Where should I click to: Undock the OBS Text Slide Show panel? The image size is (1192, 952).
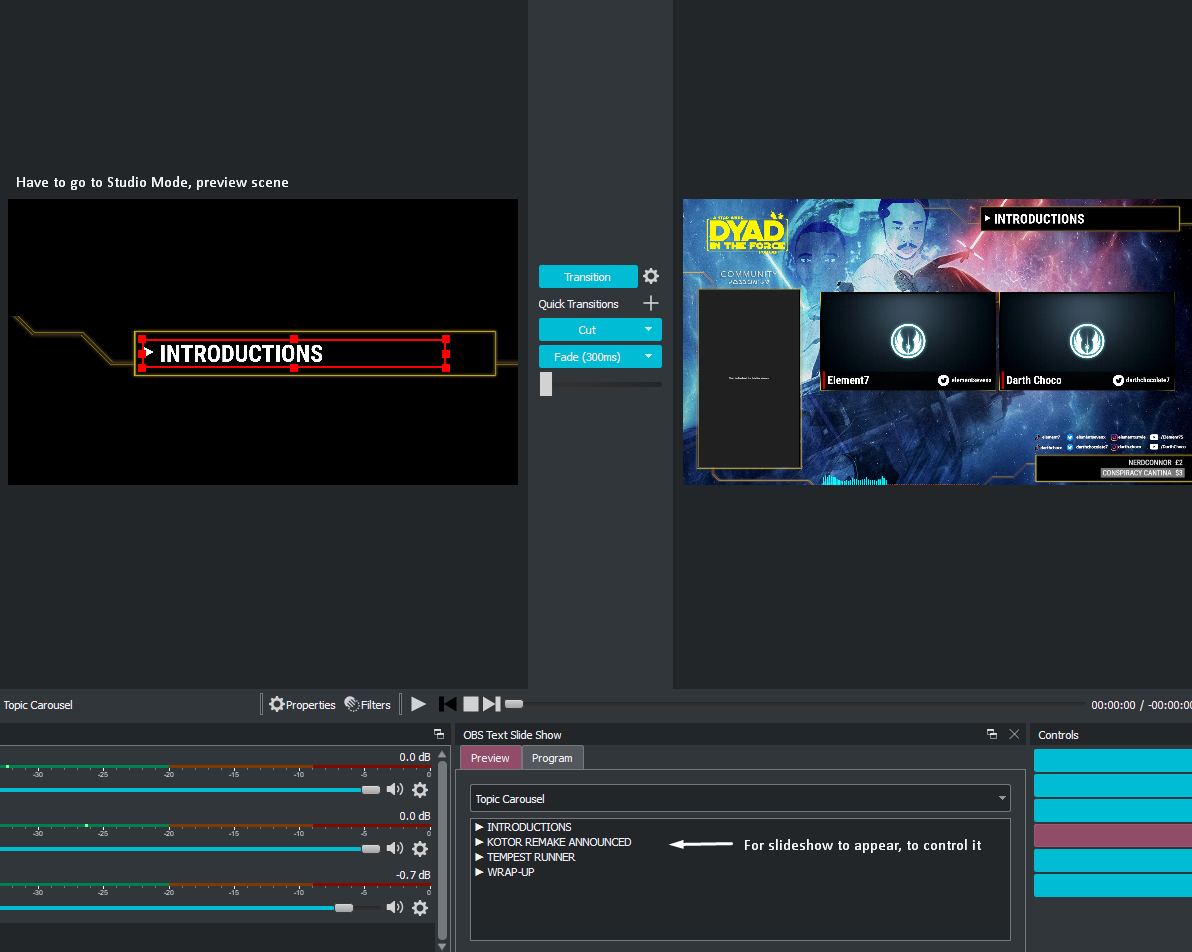click(991, 734)
